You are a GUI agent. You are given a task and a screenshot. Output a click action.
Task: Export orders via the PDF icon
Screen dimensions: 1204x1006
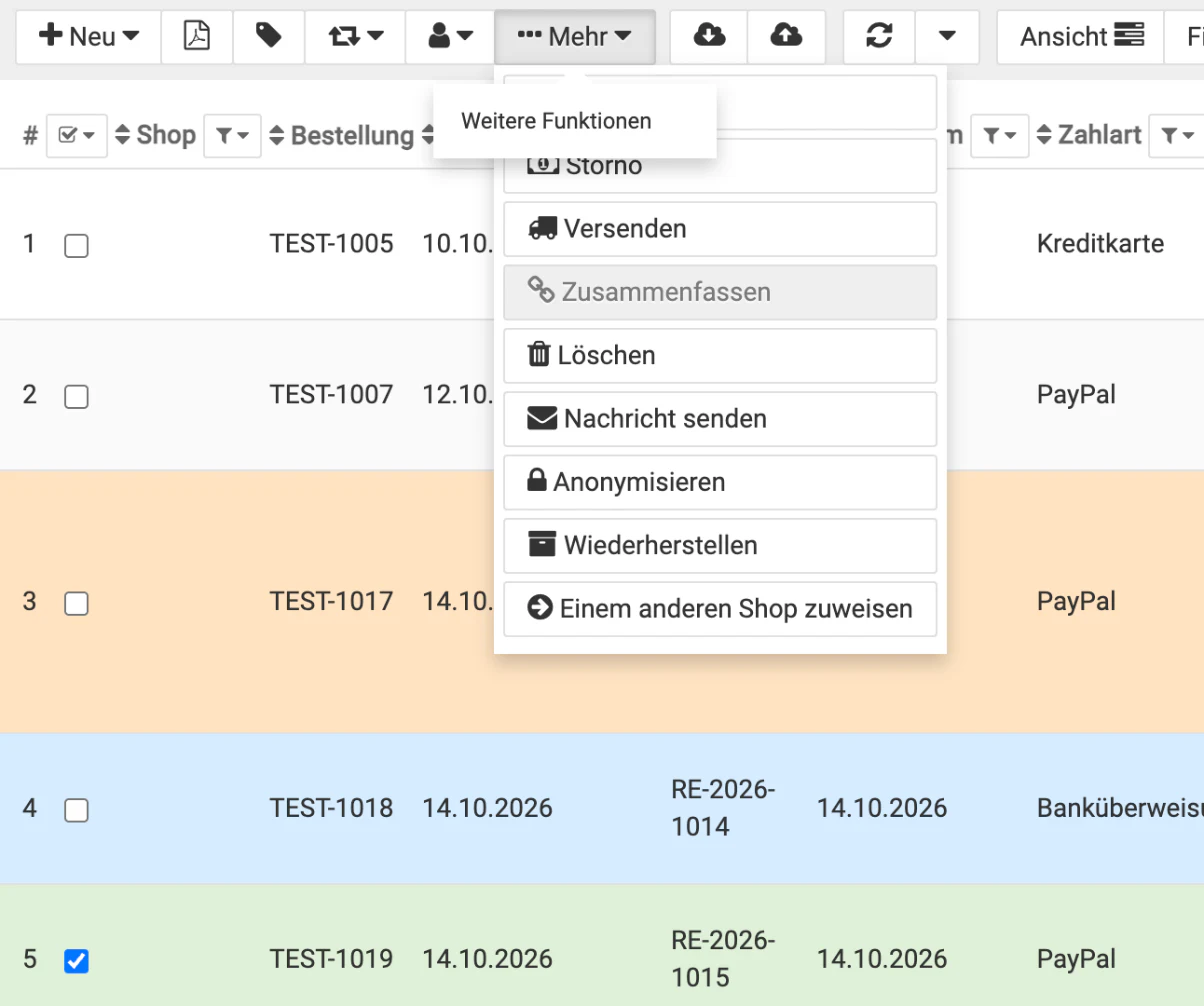196,37
